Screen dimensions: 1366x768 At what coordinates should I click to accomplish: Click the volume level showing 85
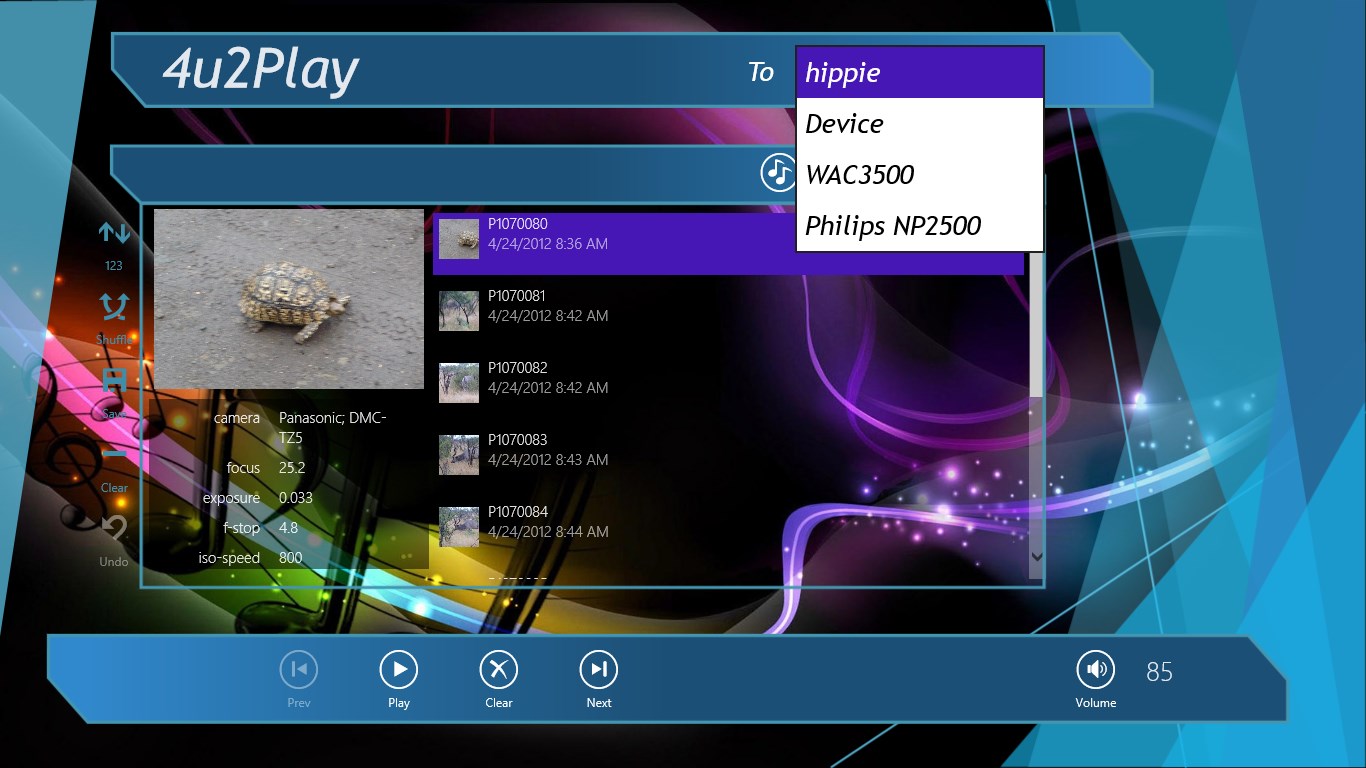click(1159, 672)
